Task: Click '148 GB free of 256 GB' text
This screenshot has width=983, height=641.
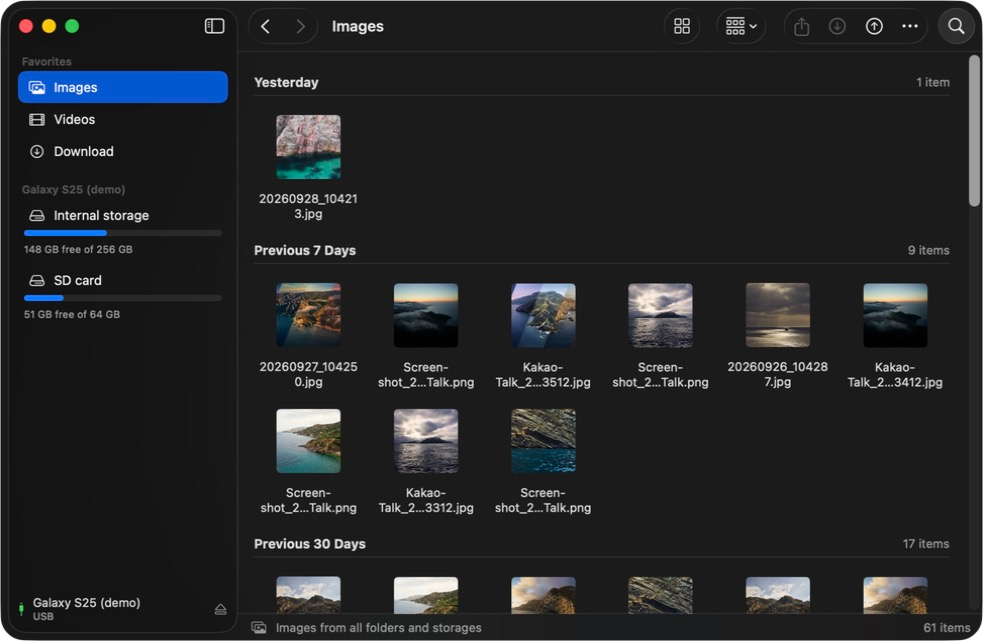Action: click(x=78, y=249)
